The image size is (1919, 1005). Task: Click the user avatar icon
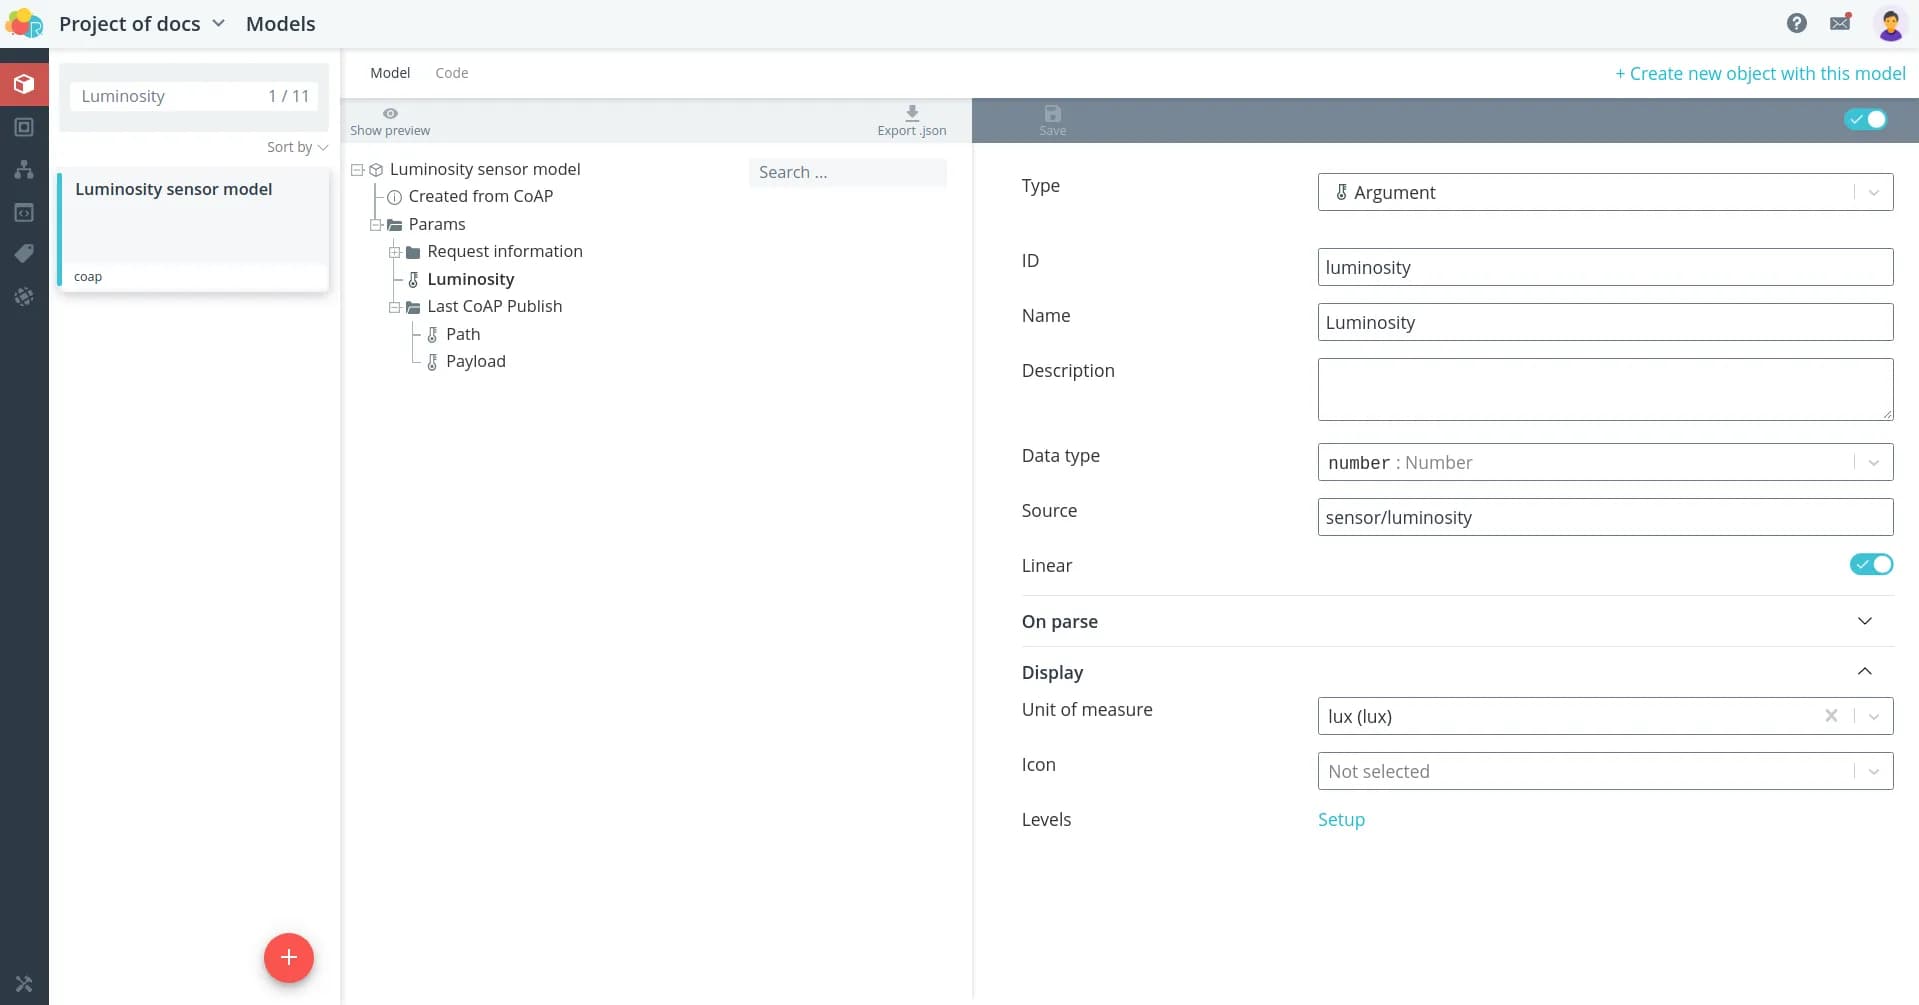(x=1889, y=24)
